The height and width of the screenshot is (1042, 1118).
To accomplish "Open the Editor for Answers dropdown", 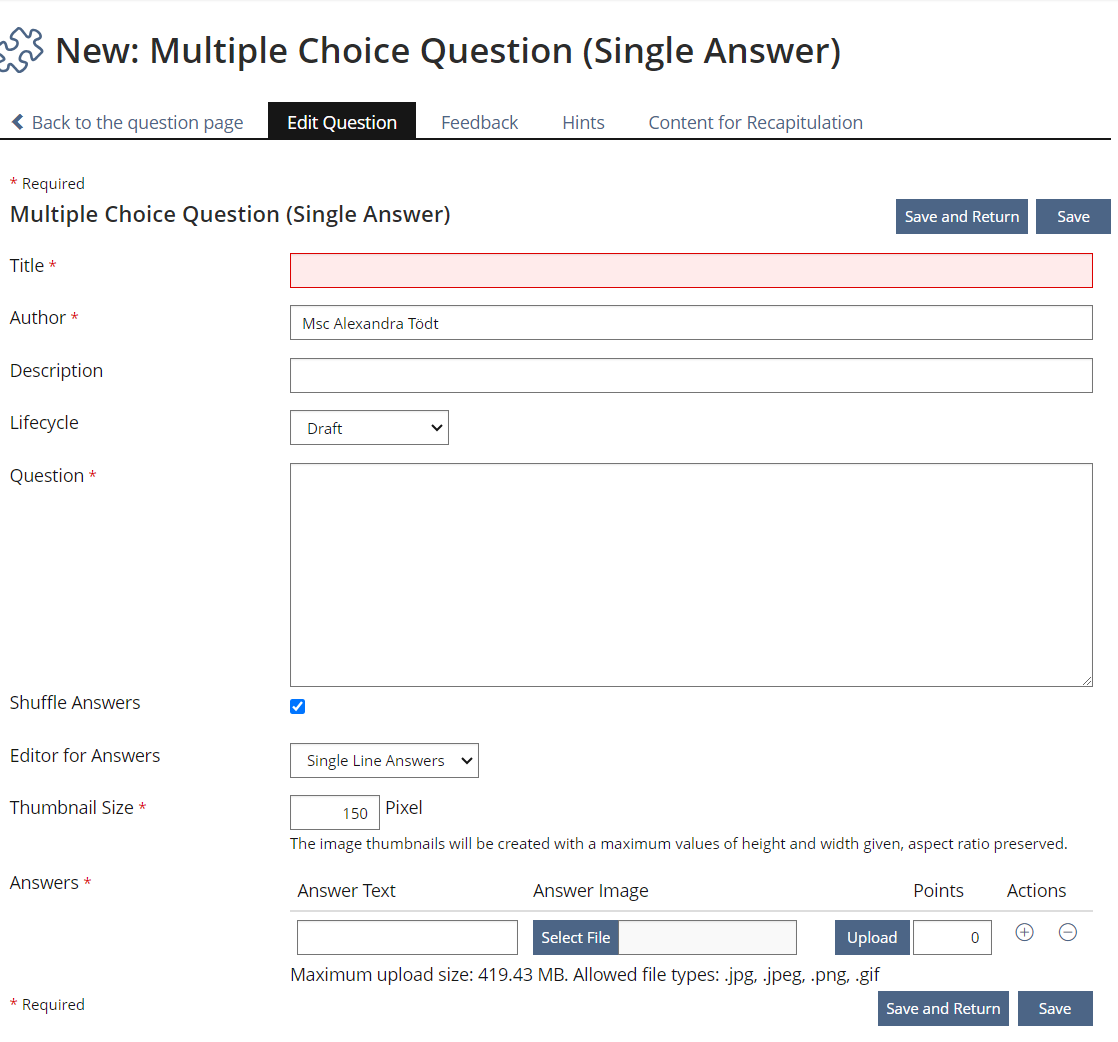I will click(384, 760).
